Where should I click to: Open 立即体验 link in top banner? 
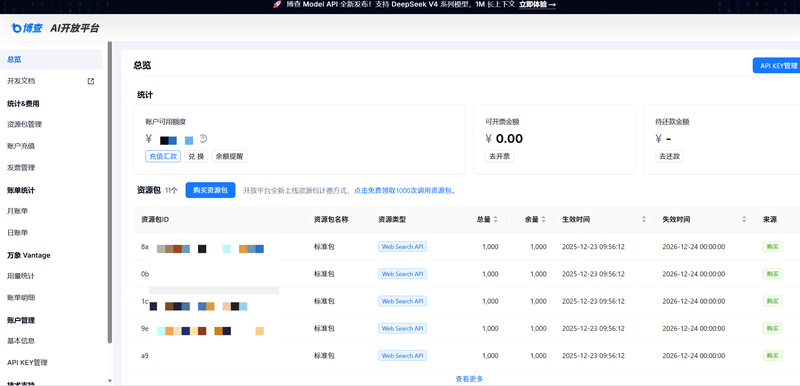(537, 5)
